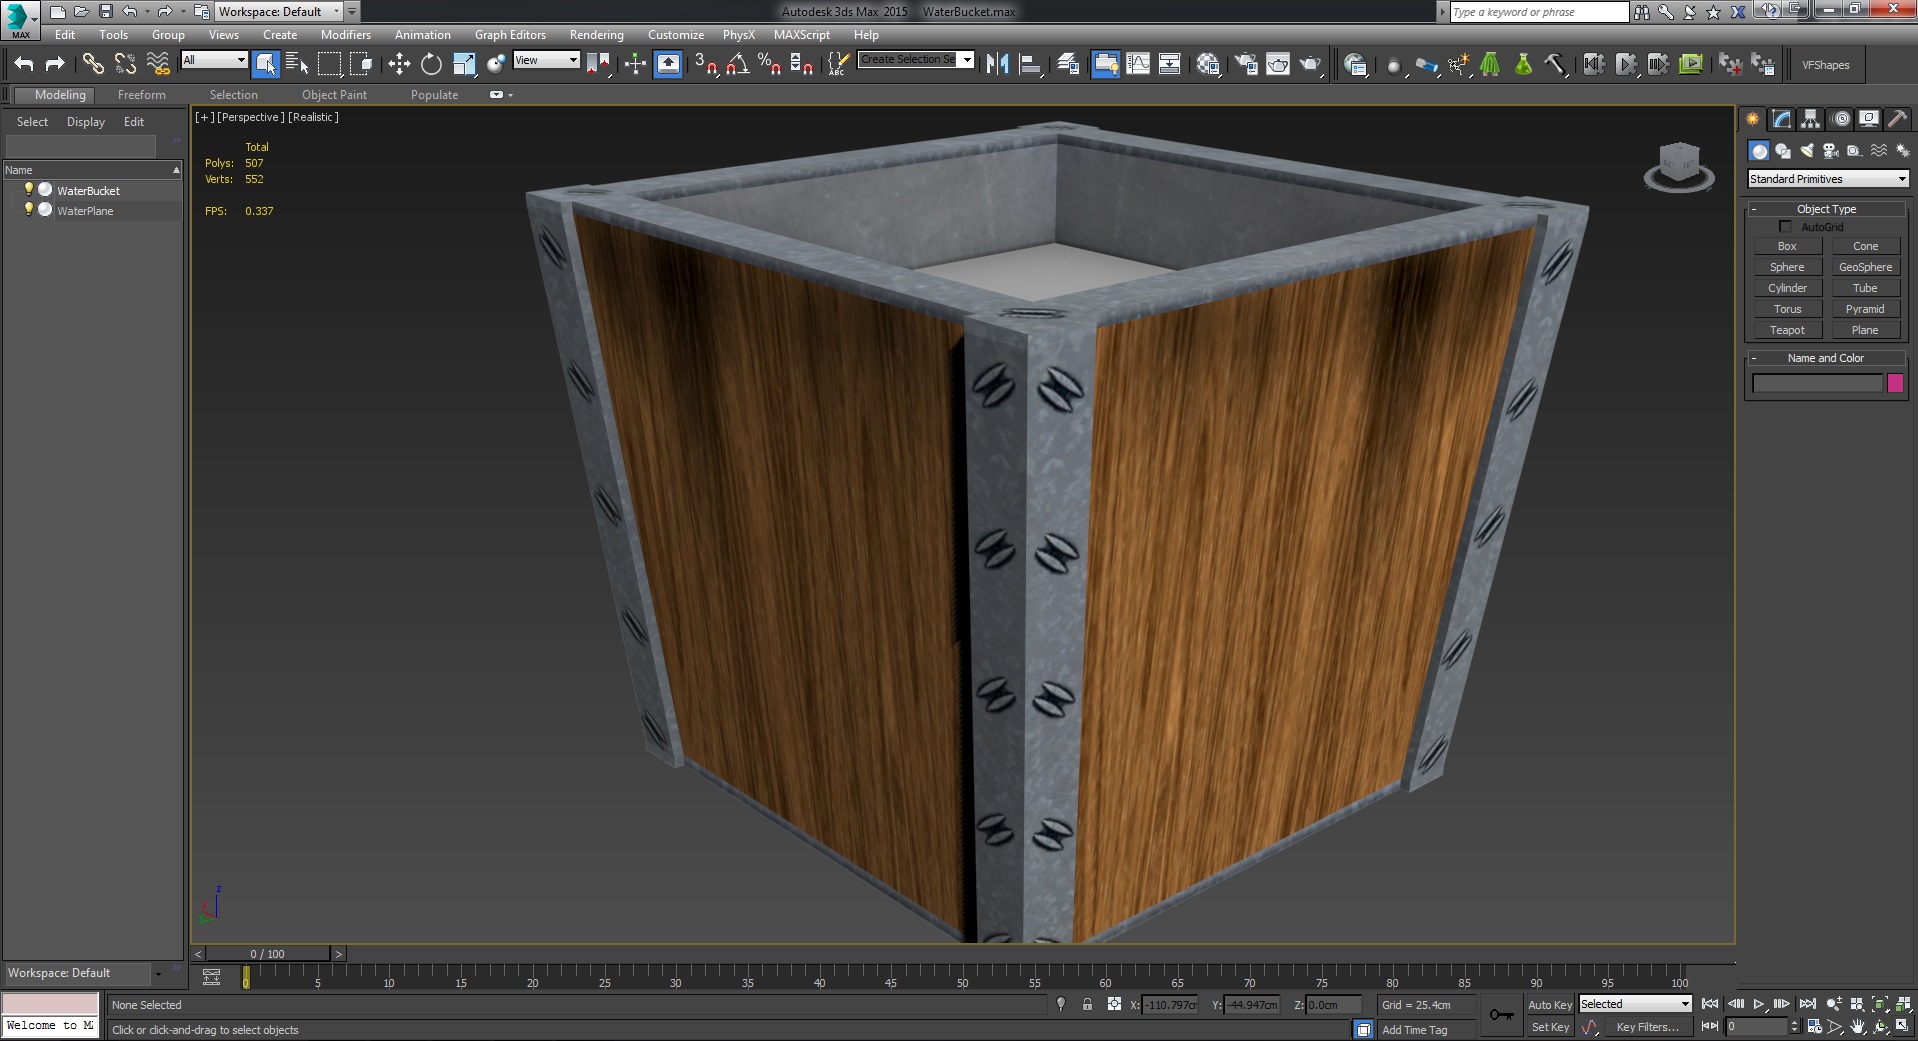Viewport: 1918px width, 1041px height.
Task: Click the Mirror tool icon
Action: 997,64
